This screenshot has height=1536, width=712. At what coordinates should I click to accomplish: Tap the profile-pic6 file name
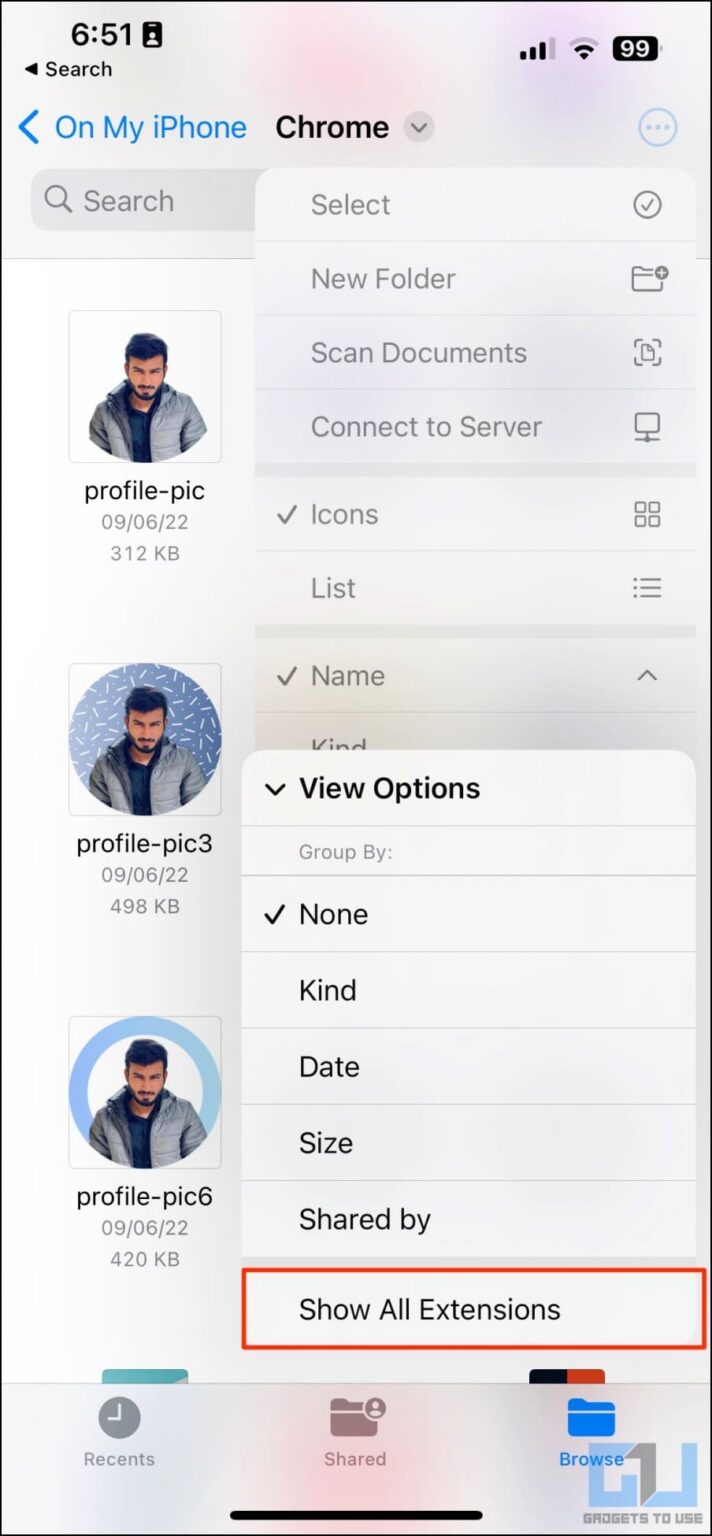tap(145, 1197)
